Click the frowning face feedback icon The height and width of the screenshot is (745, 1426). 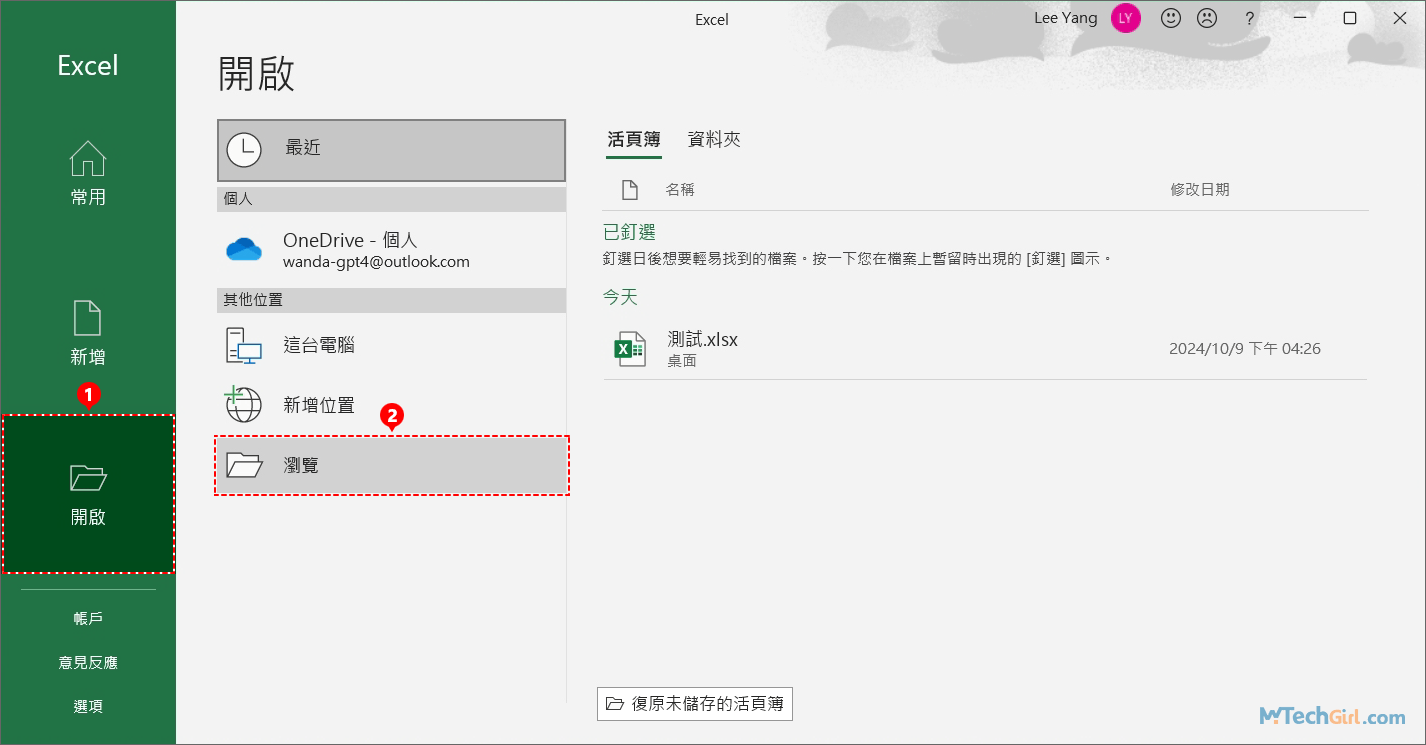tap(1207, 18)
